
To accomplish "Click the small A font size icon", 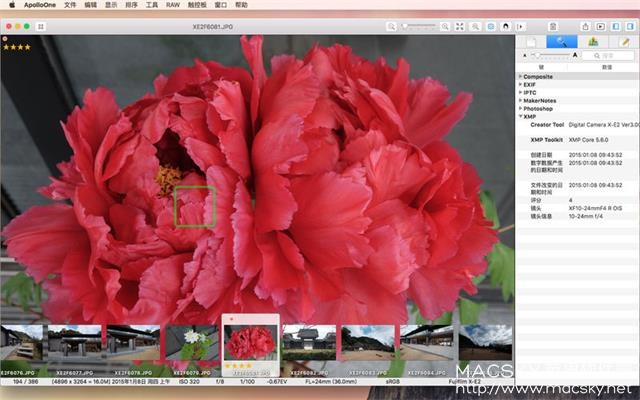I will [524, 56].
